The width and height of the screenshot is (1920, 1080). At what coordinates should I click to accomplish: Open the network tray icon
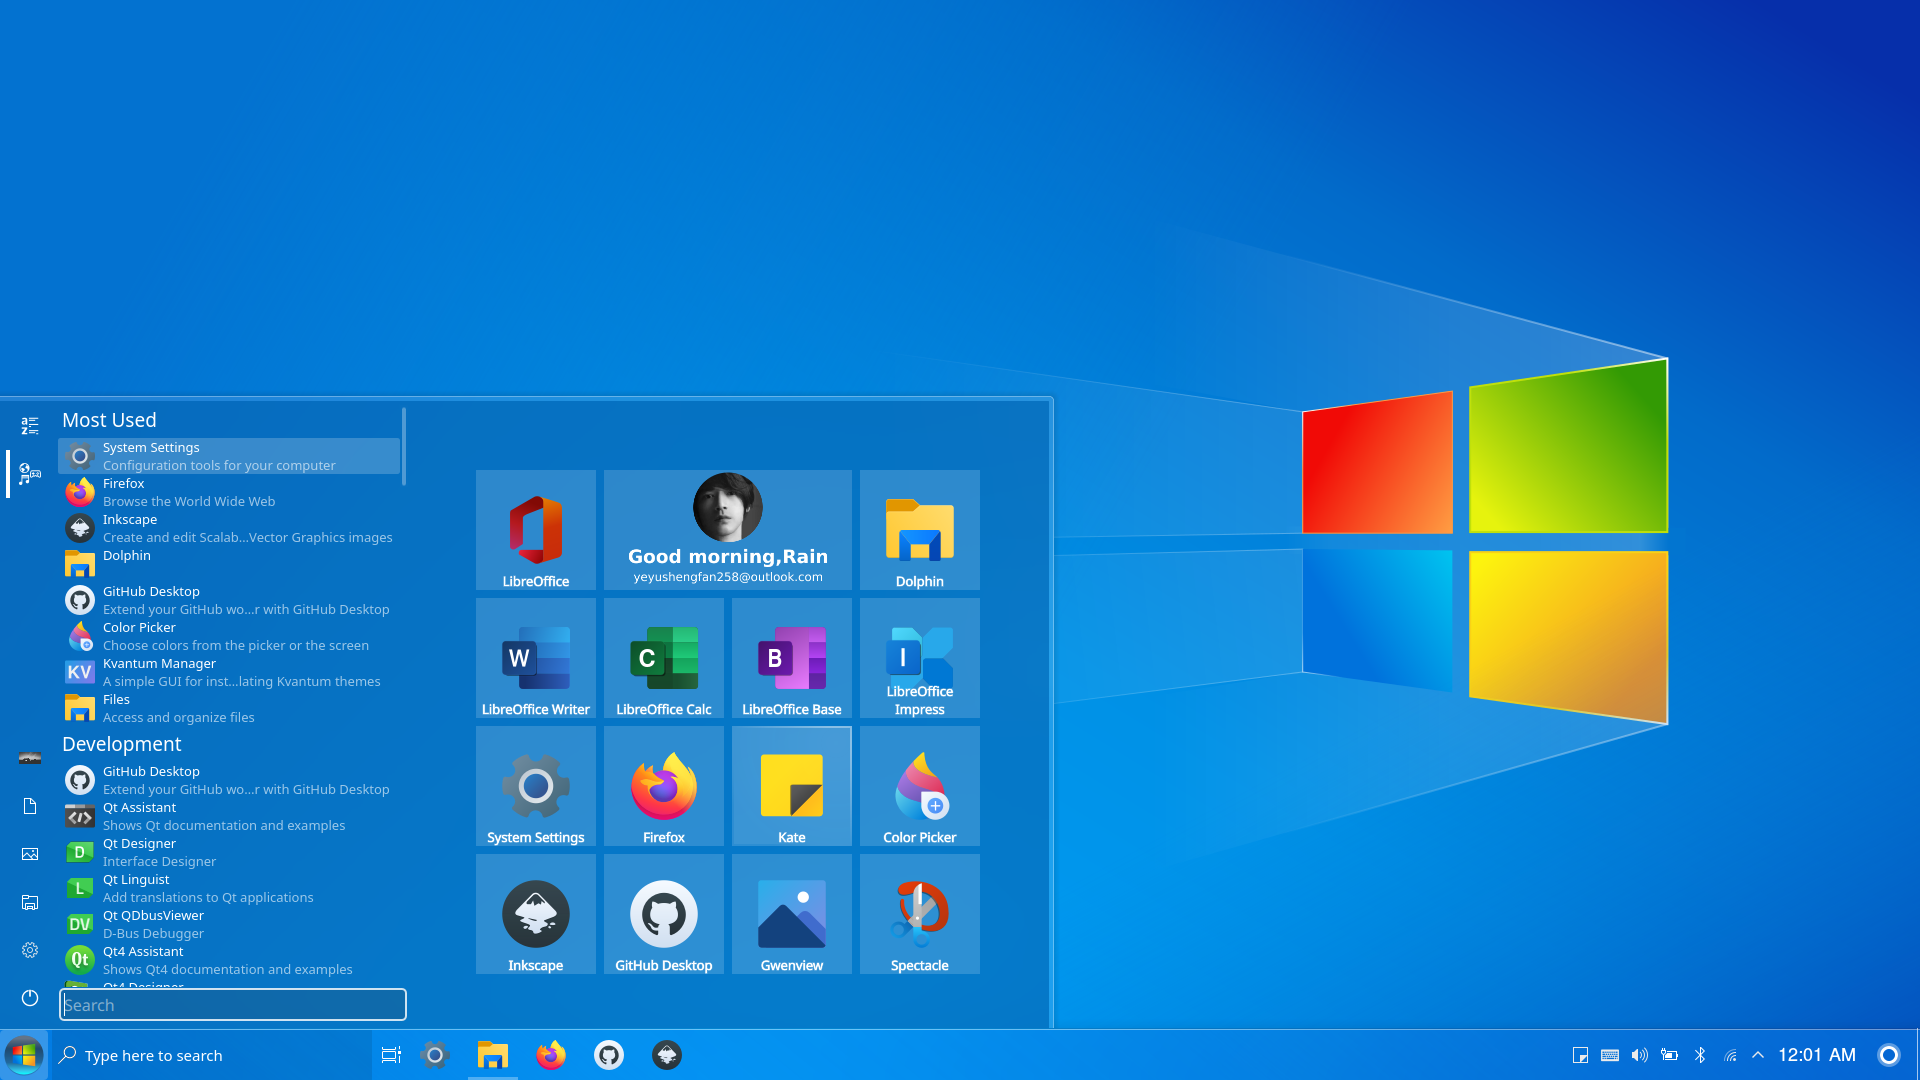(x=1730, y=1055)
